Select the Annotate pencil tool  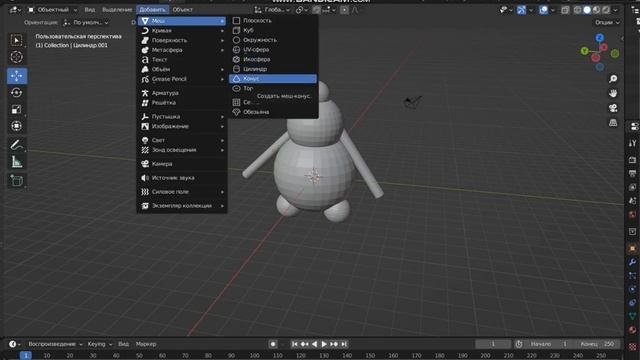[17, 144]
